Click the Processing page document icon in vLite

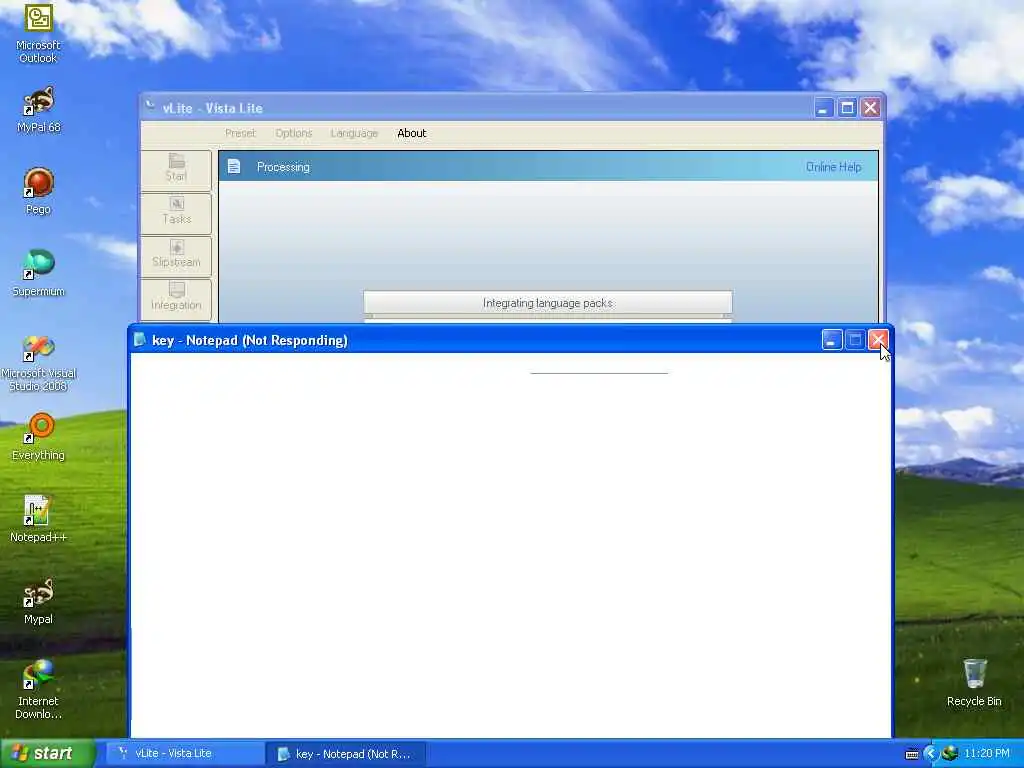pyautogui.click(x=234, y=167)
